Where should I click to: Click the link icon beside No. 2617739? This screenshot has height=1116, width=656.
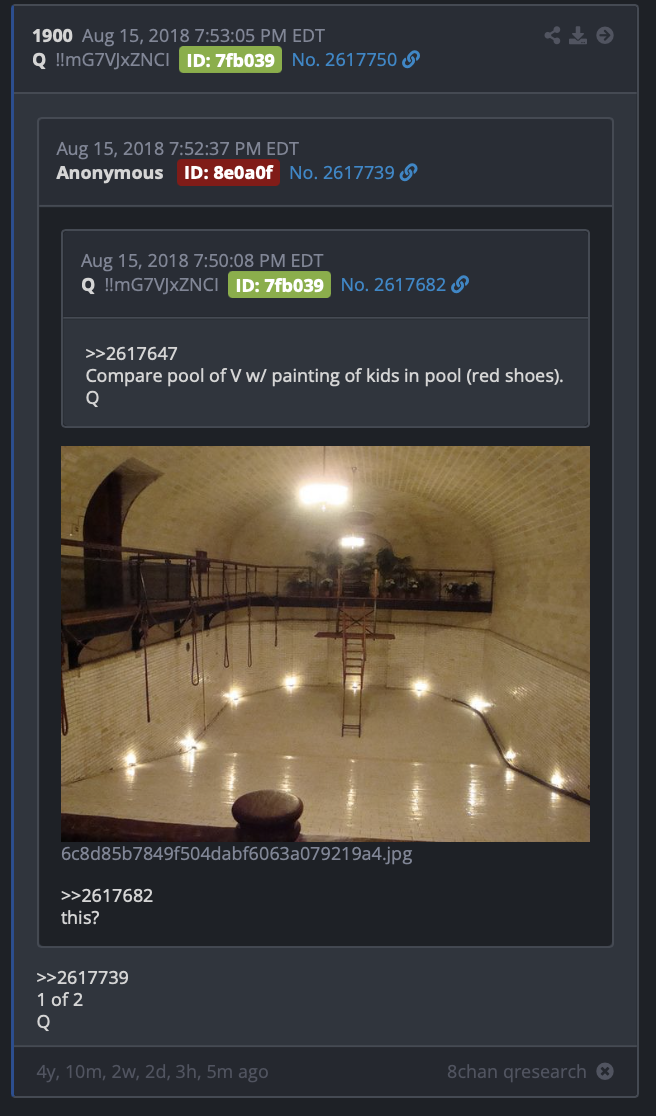click(408, 172)
